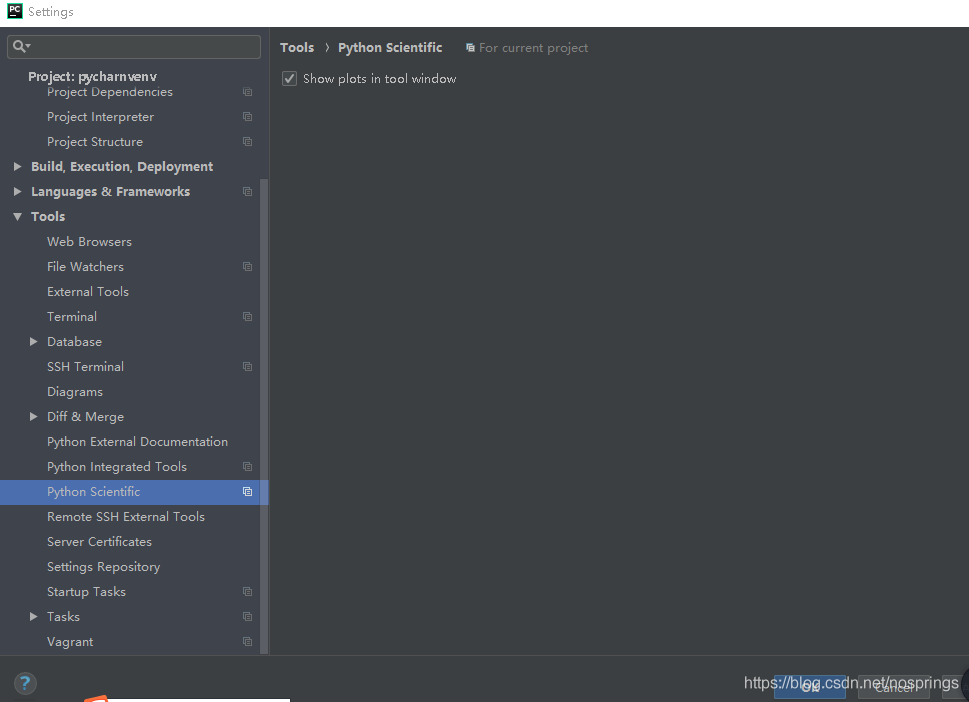Viewport: 969px width, 702px height.
Task: Expand the Tasks node
Action: tap(33, 617)
